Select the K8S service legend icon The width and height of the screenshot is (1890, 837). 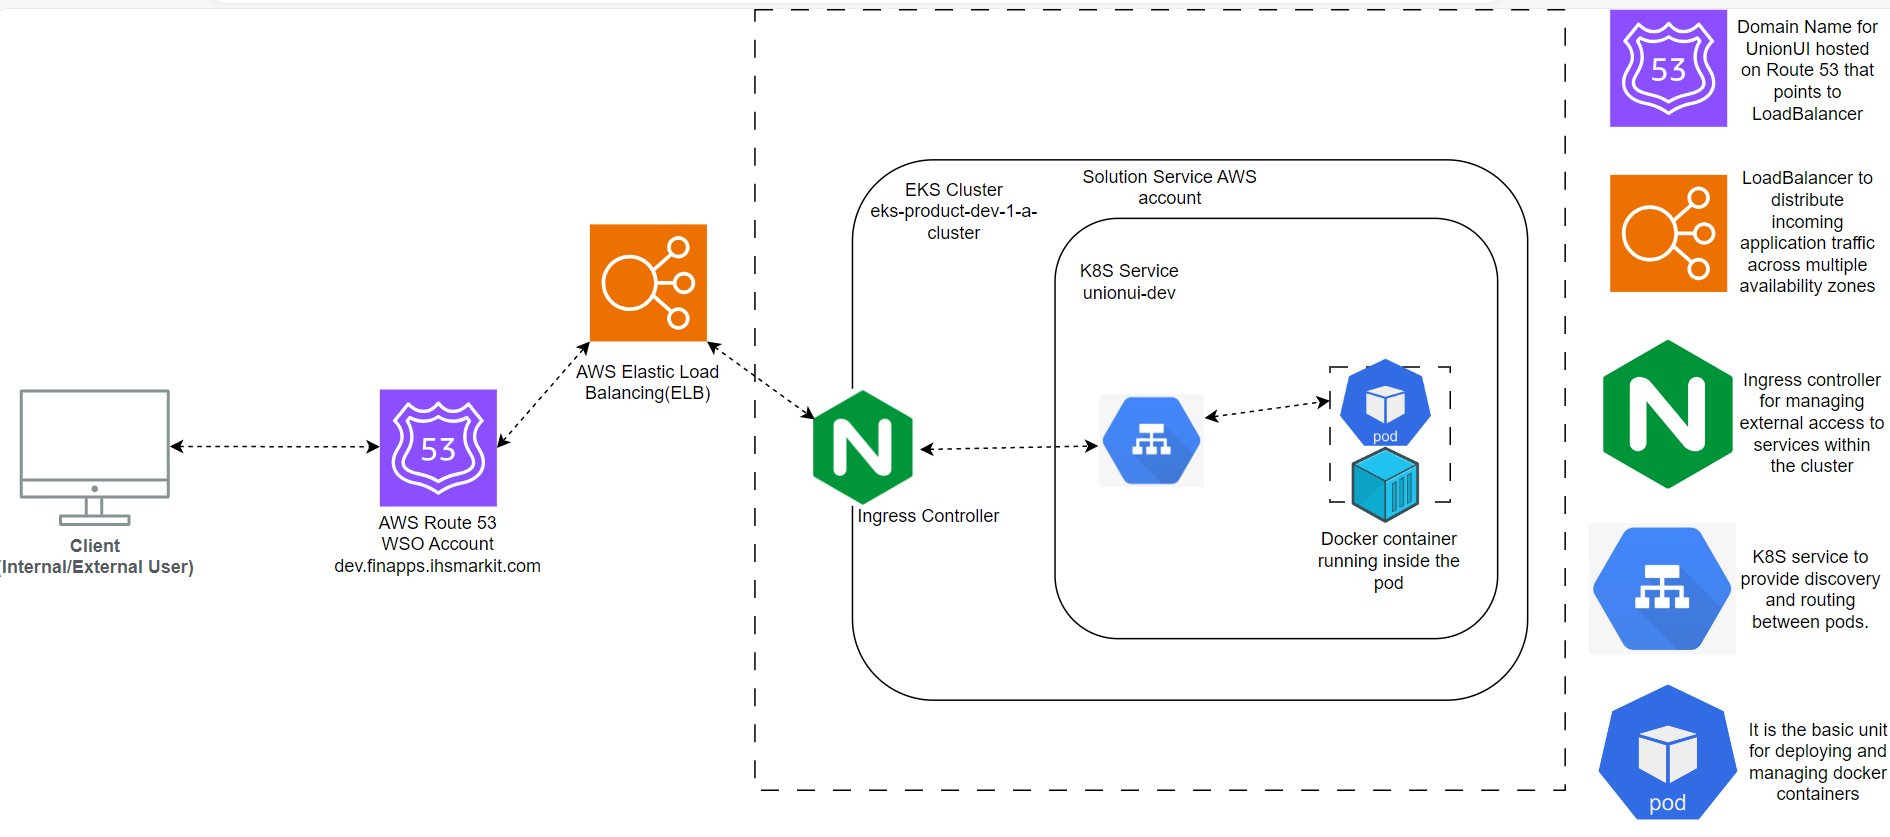(1662, 588)
